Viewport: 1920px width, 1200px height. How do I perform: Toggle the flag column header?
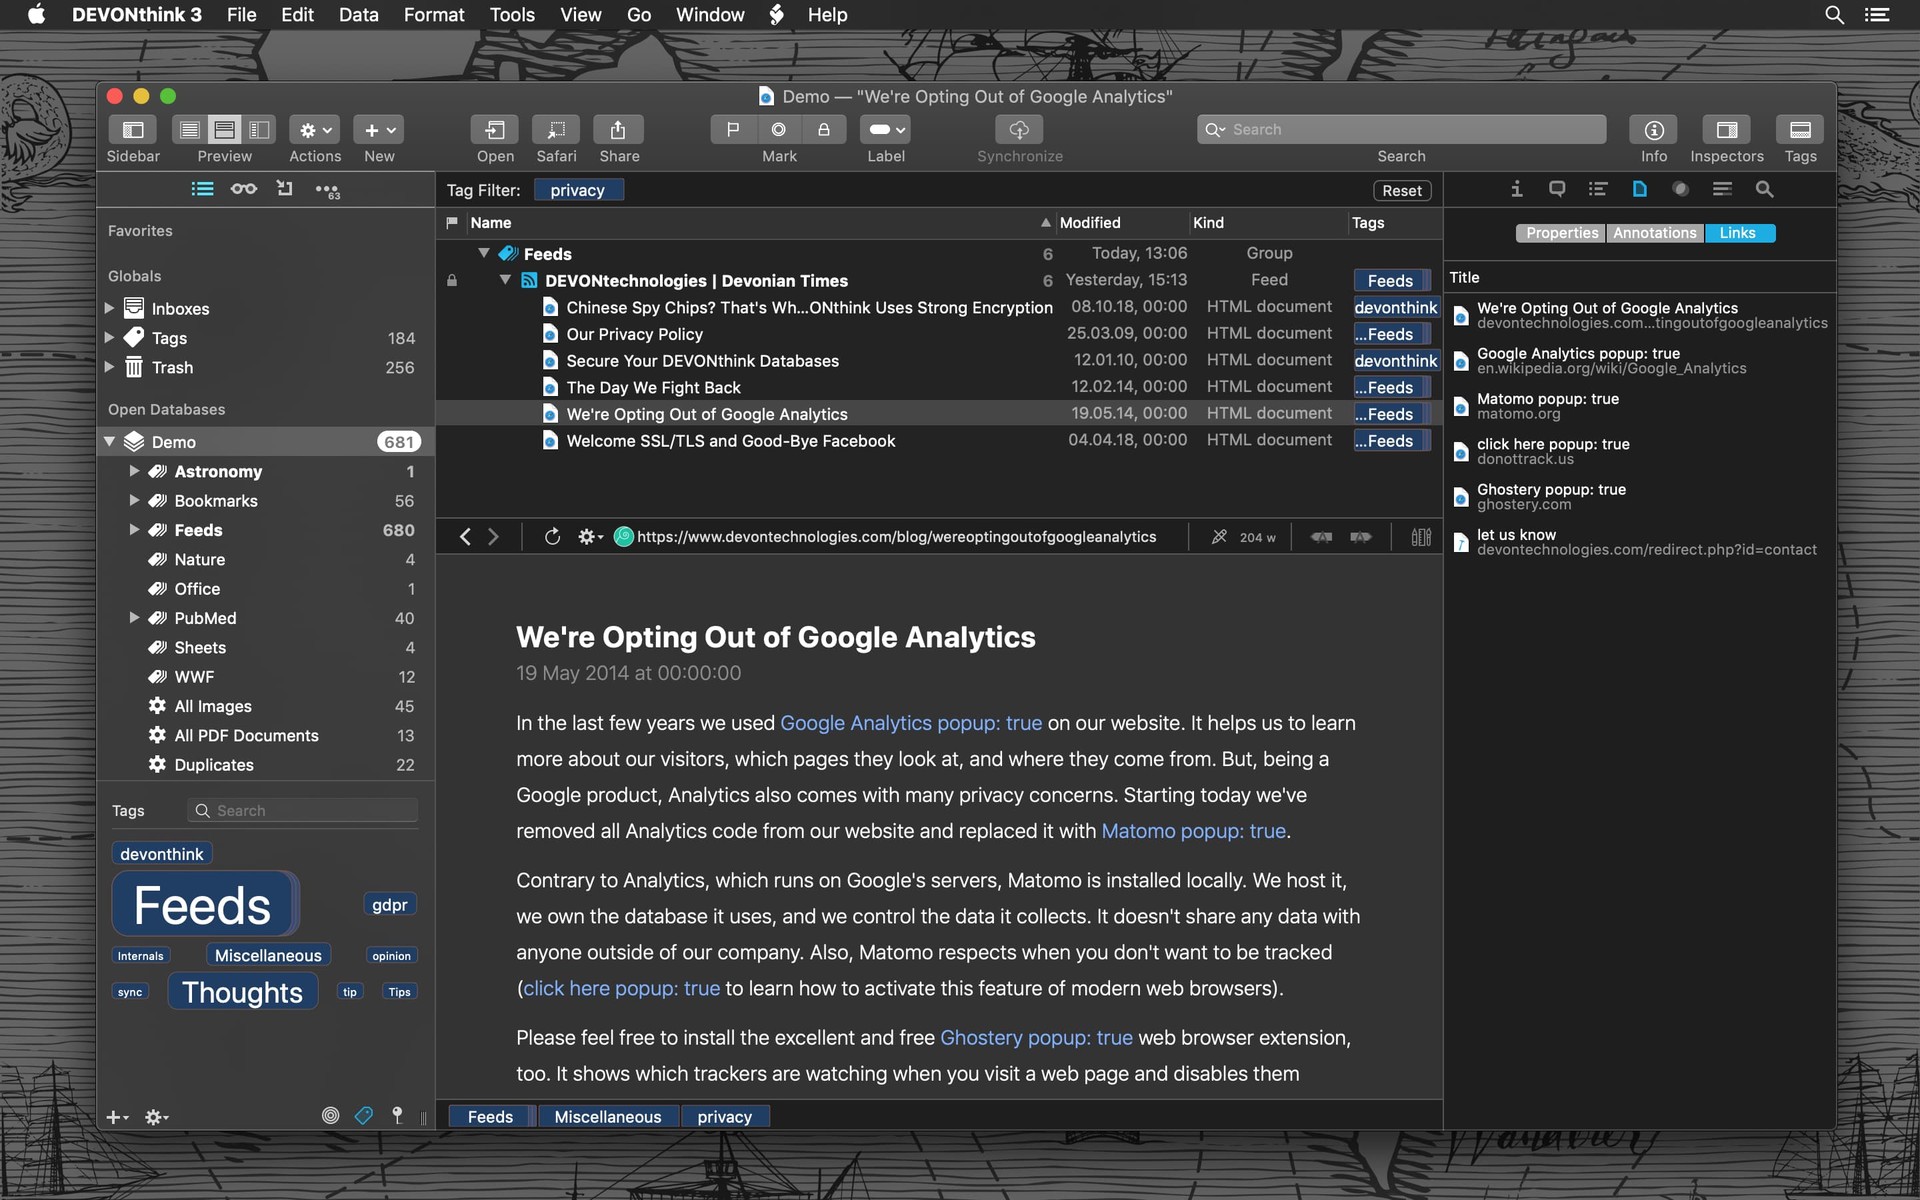click(x=452, y=222)
